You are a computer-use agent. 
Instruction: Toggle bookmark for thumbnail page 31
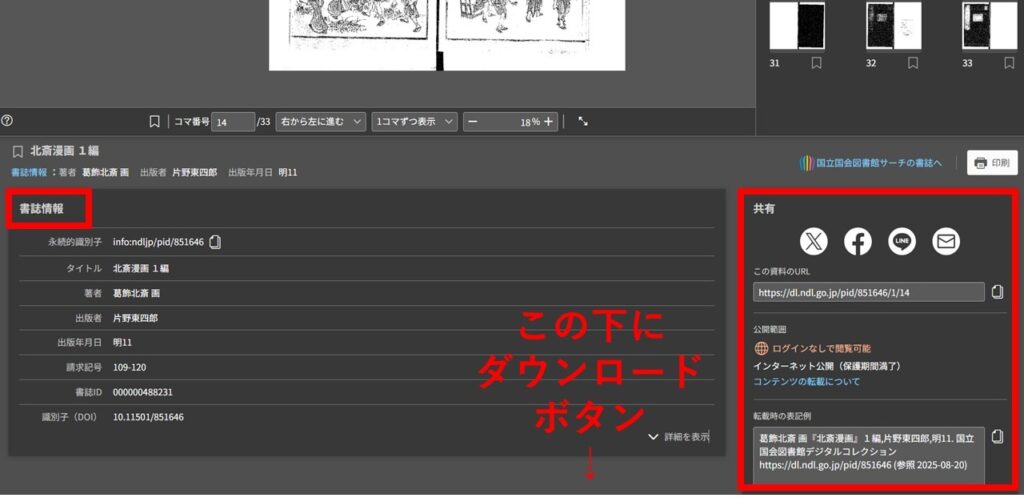click(x=817, y=63)
